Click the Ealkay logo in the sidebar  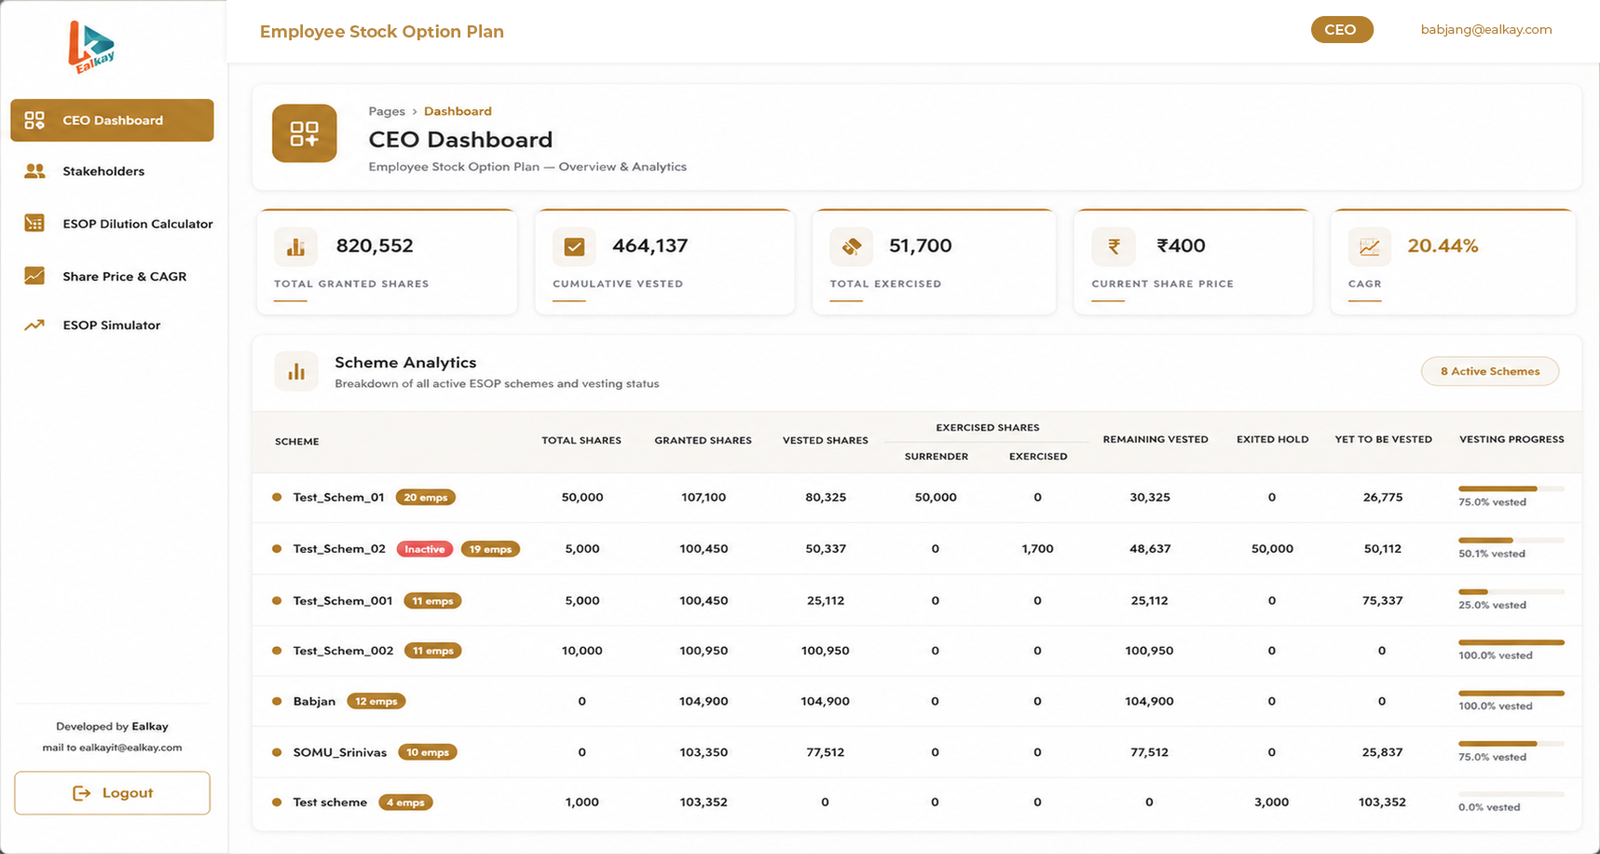tap(91, 47)
